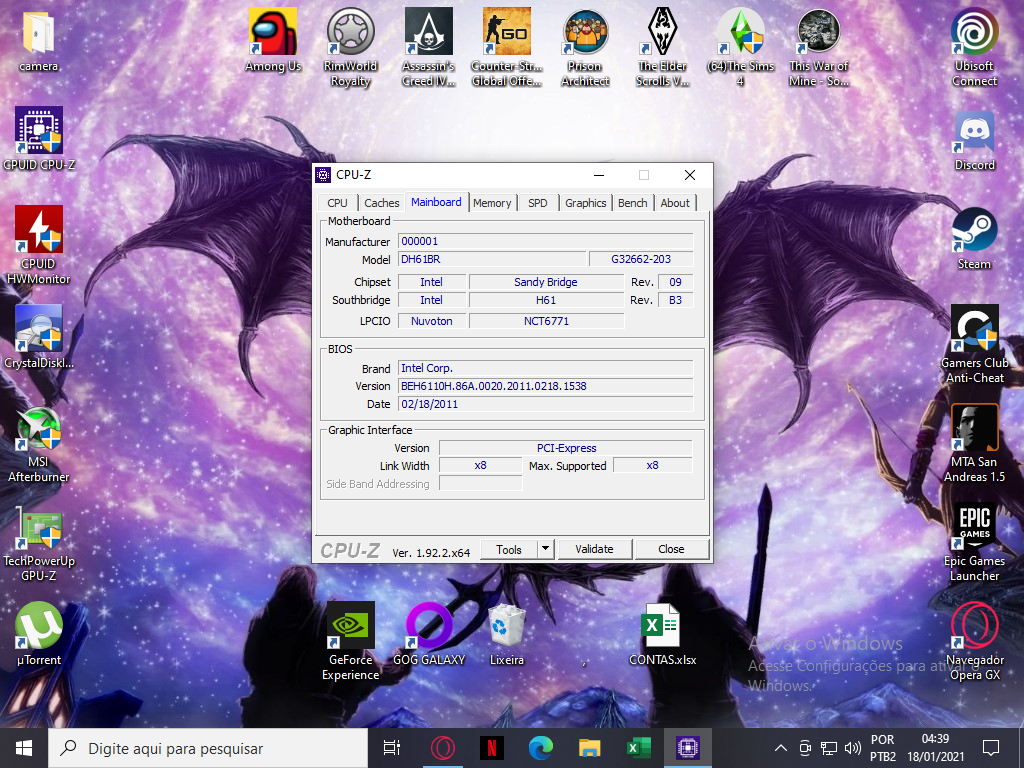Image resolution: width=1024 pixels, height=768 pixels.
Task: Click the PCI-Express version value
Action: (566, 448)
